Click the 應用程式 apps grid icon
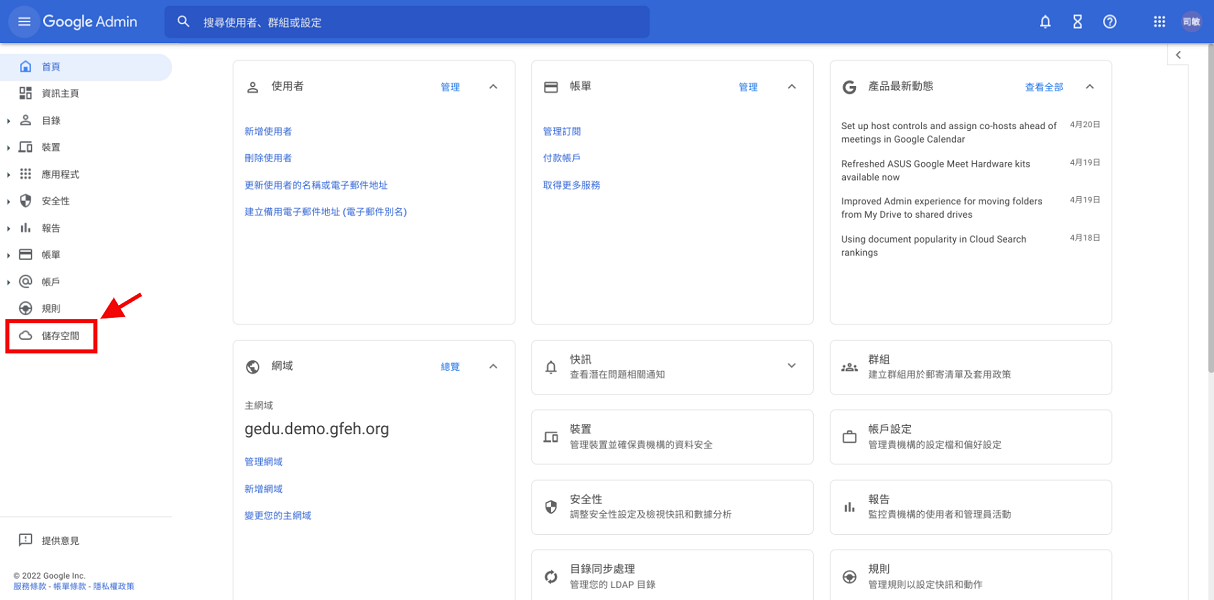Image resolution: width=1214 pixels, height=600 pixels. [26, 174]
